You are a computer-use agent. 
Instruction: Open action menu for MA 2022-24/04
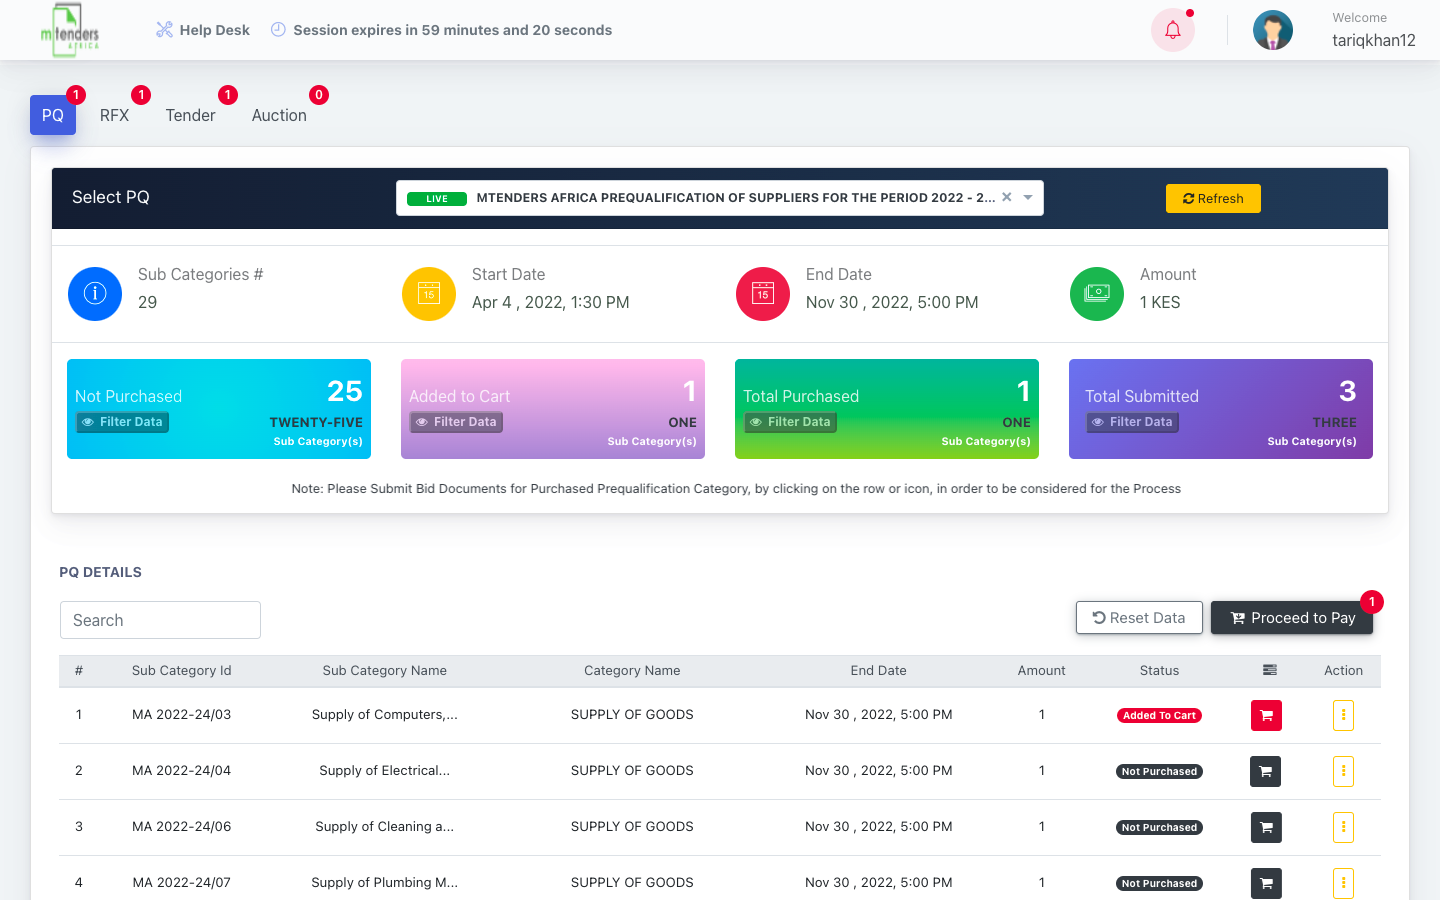pyautogui.click(x=1343, y=771)
